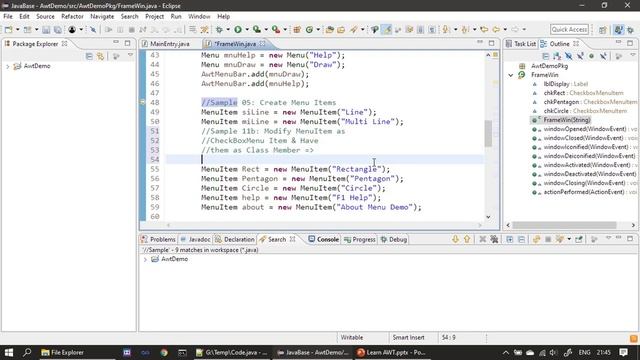
Task: Open the Run button dropdown arrow
Action: tap(247, 29)
